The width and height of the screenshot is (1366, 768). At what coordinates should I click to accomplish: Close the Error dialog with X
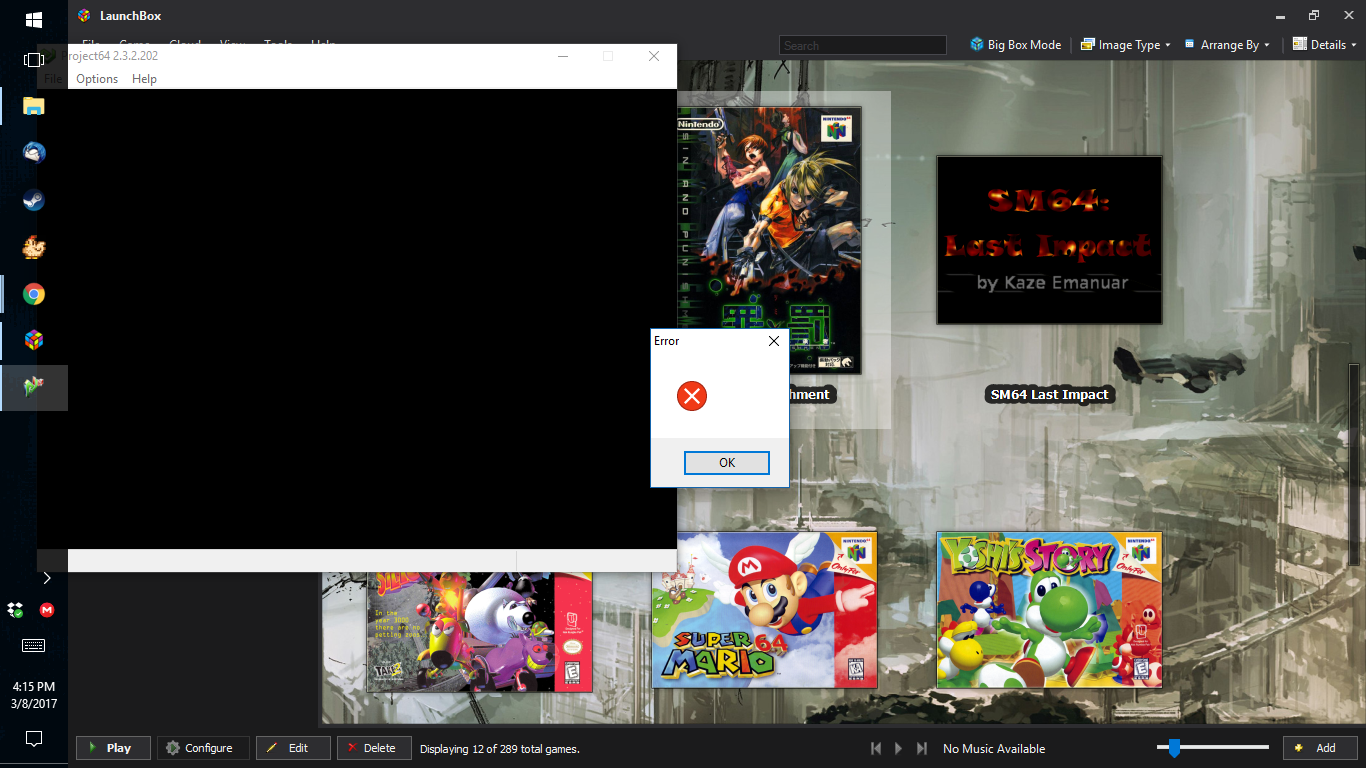click(x=773, y=341)
